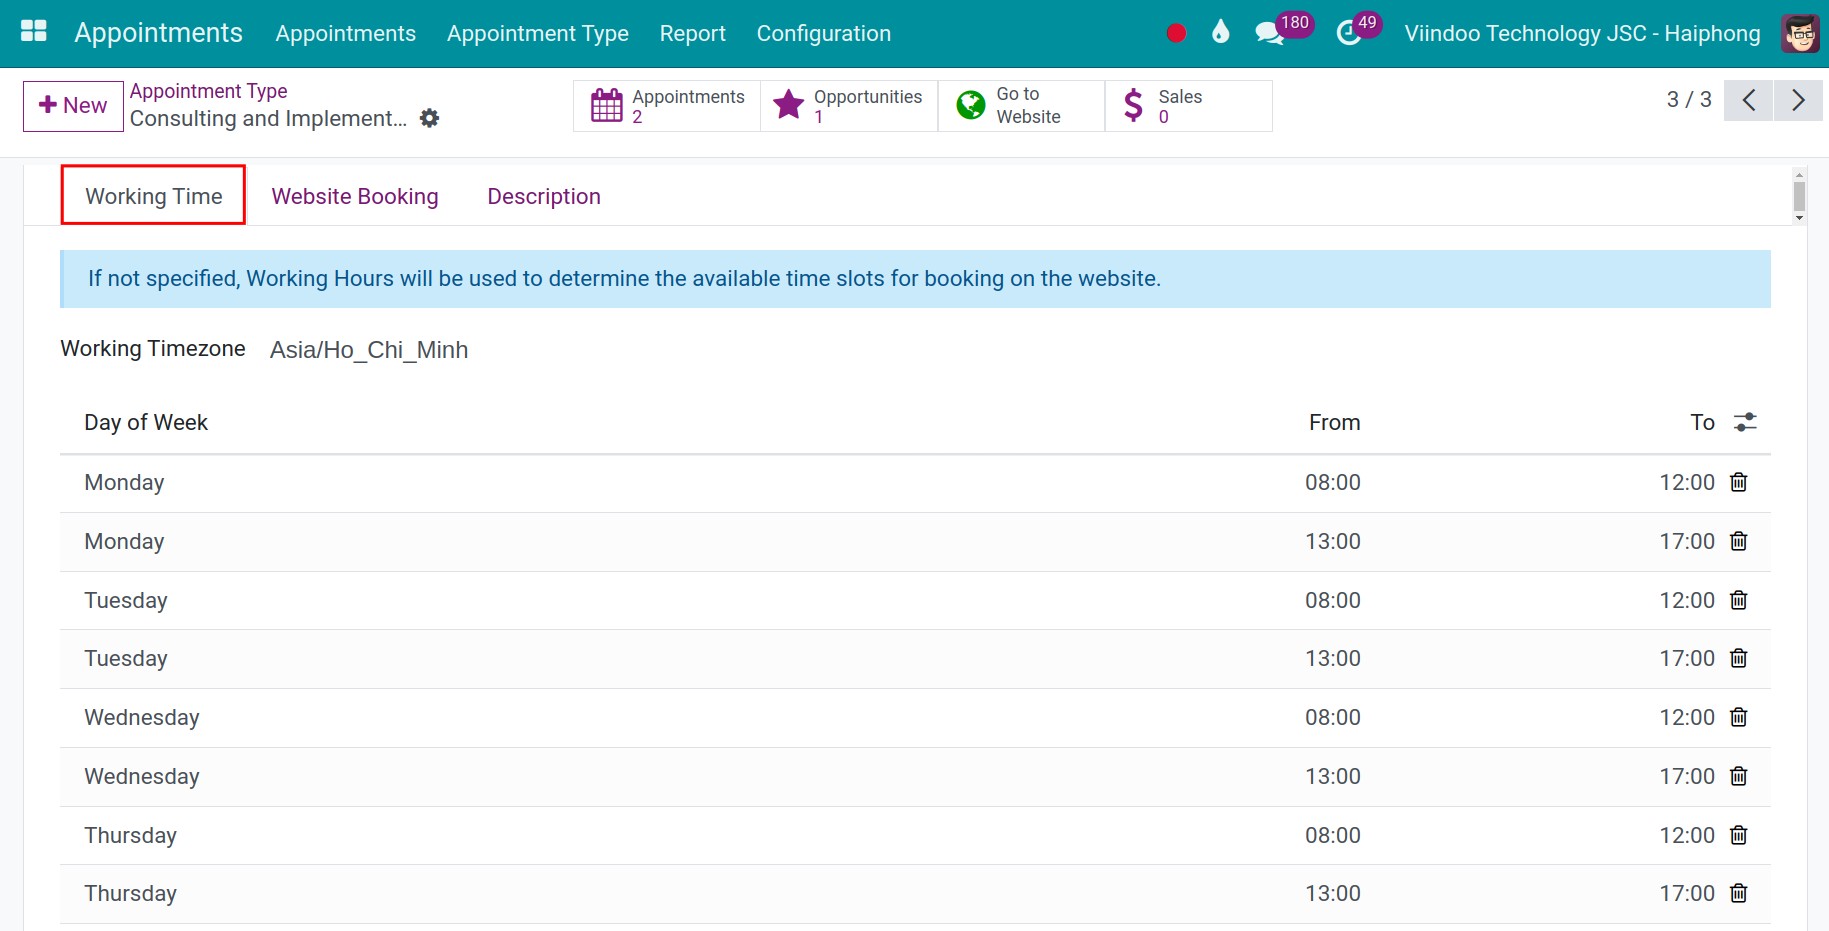Click the water drop icon in top bar
The image size is (1829, 931).
[x=1220, y=32]
